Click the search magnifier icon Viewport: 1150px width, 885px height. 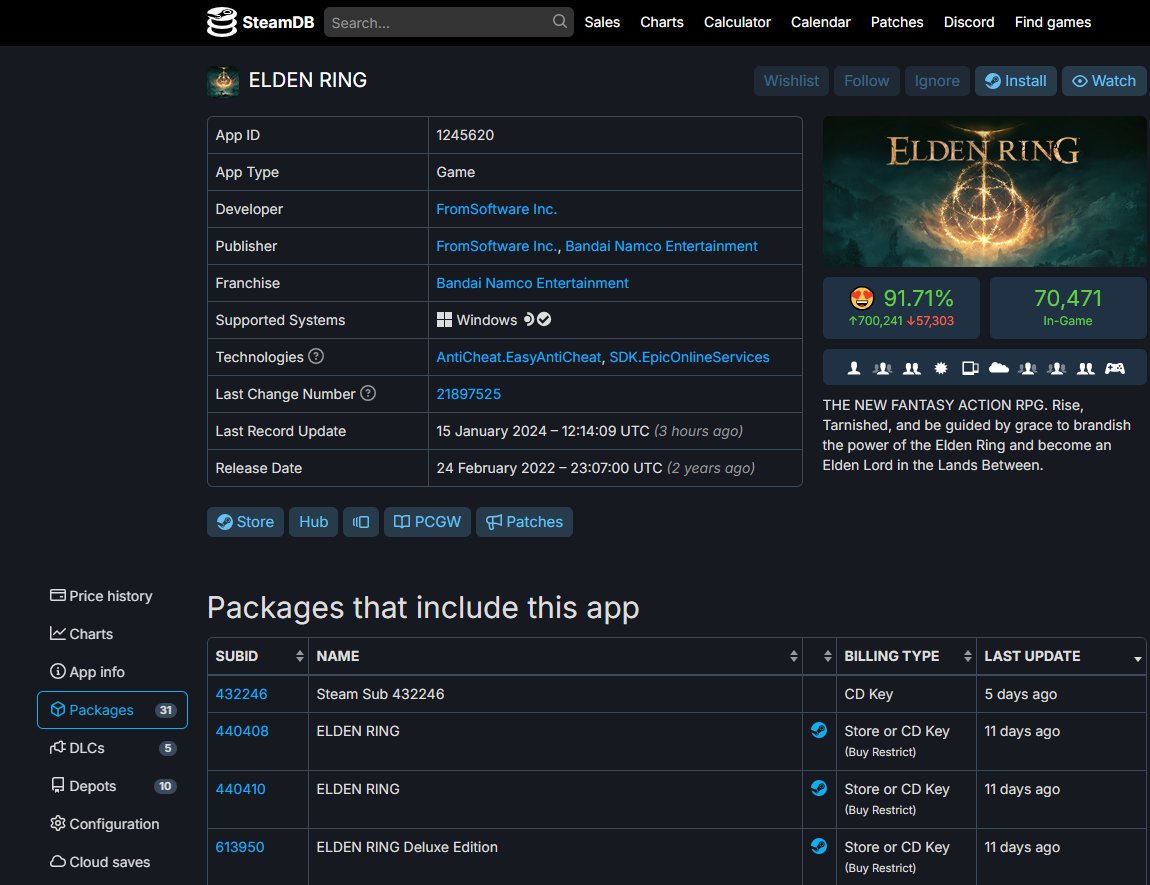click(x=560, y=21)
